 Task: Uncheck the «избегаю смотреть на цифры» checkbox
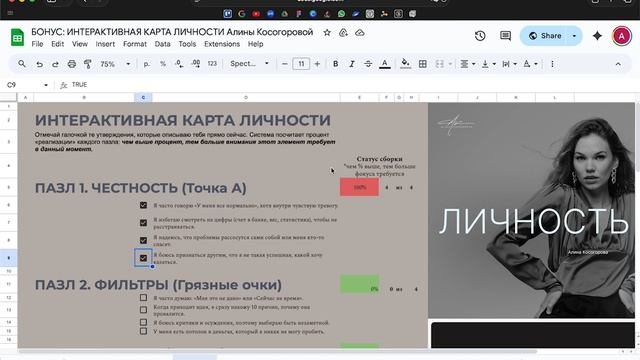tap(143, 223)
